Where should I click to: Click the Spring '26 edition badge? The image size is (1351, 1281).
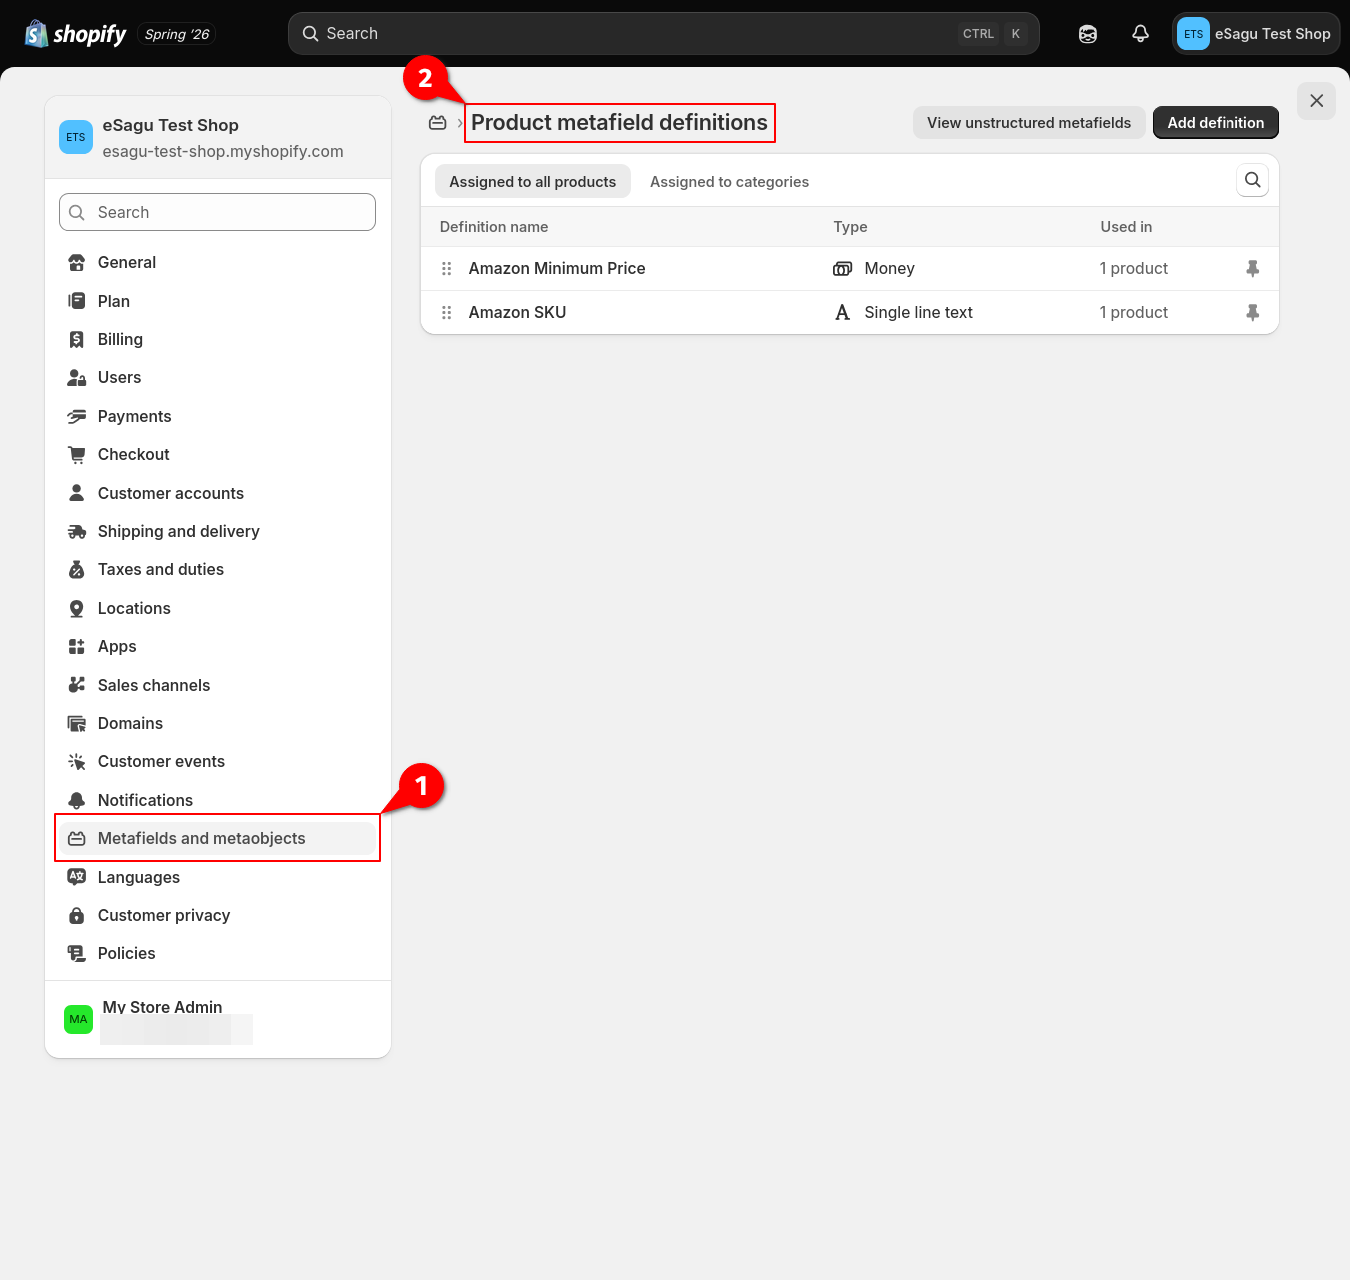[177, 34]
